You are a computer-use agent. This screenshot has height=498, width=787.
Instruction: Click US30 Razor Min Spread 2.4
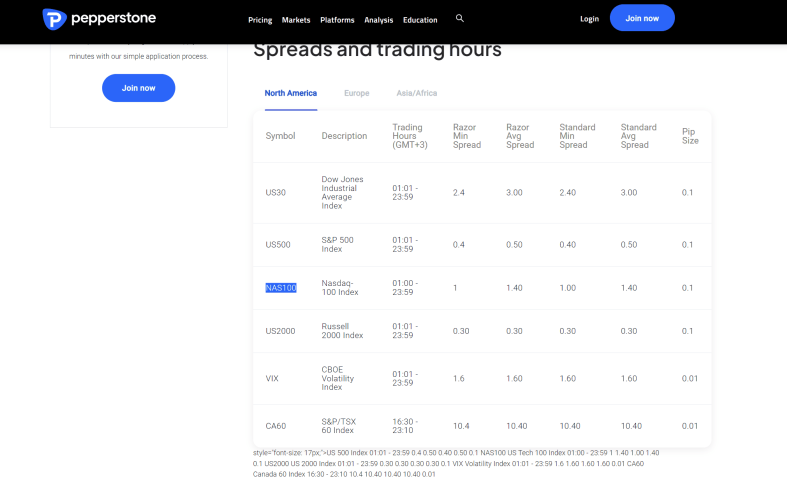pyautogui.click(x=459, y=193)
